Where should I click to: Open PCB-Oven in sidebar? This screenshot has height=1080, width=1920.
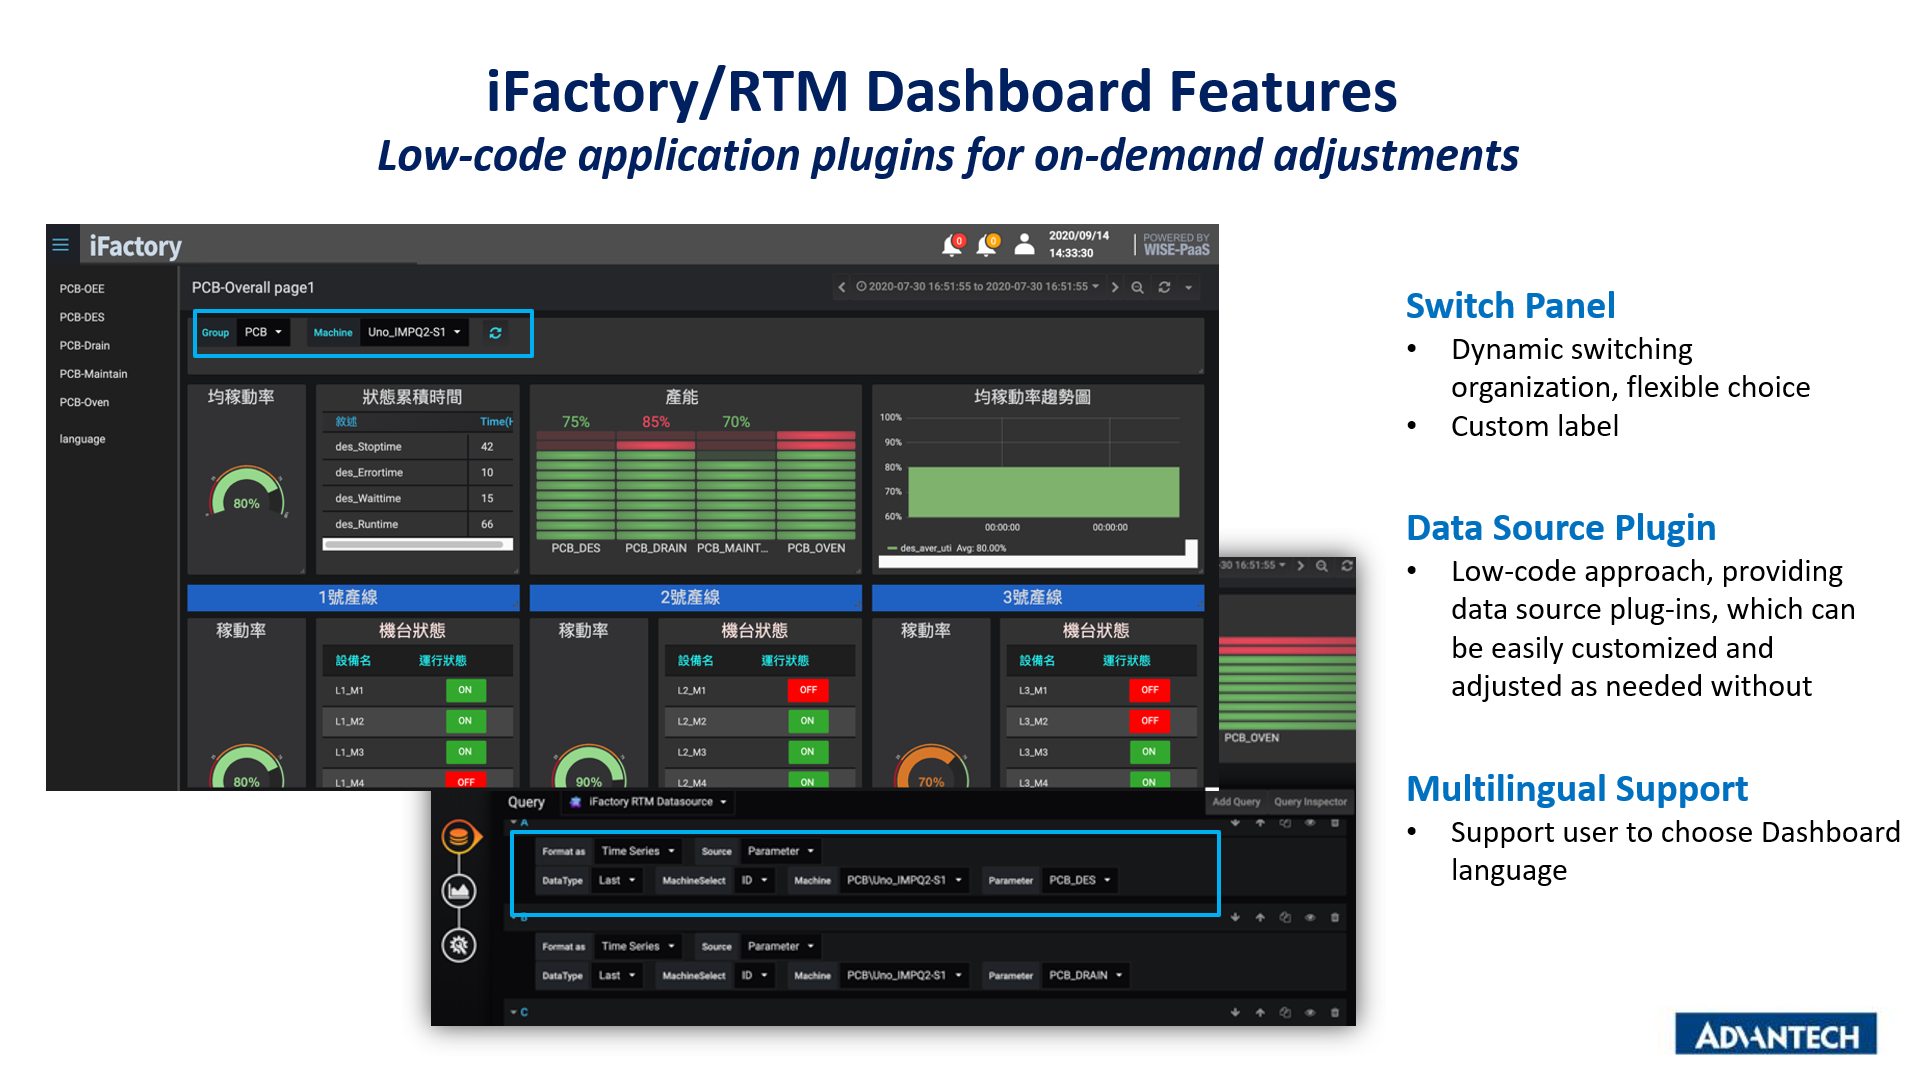pyautogui.click(x=84, y=403)
